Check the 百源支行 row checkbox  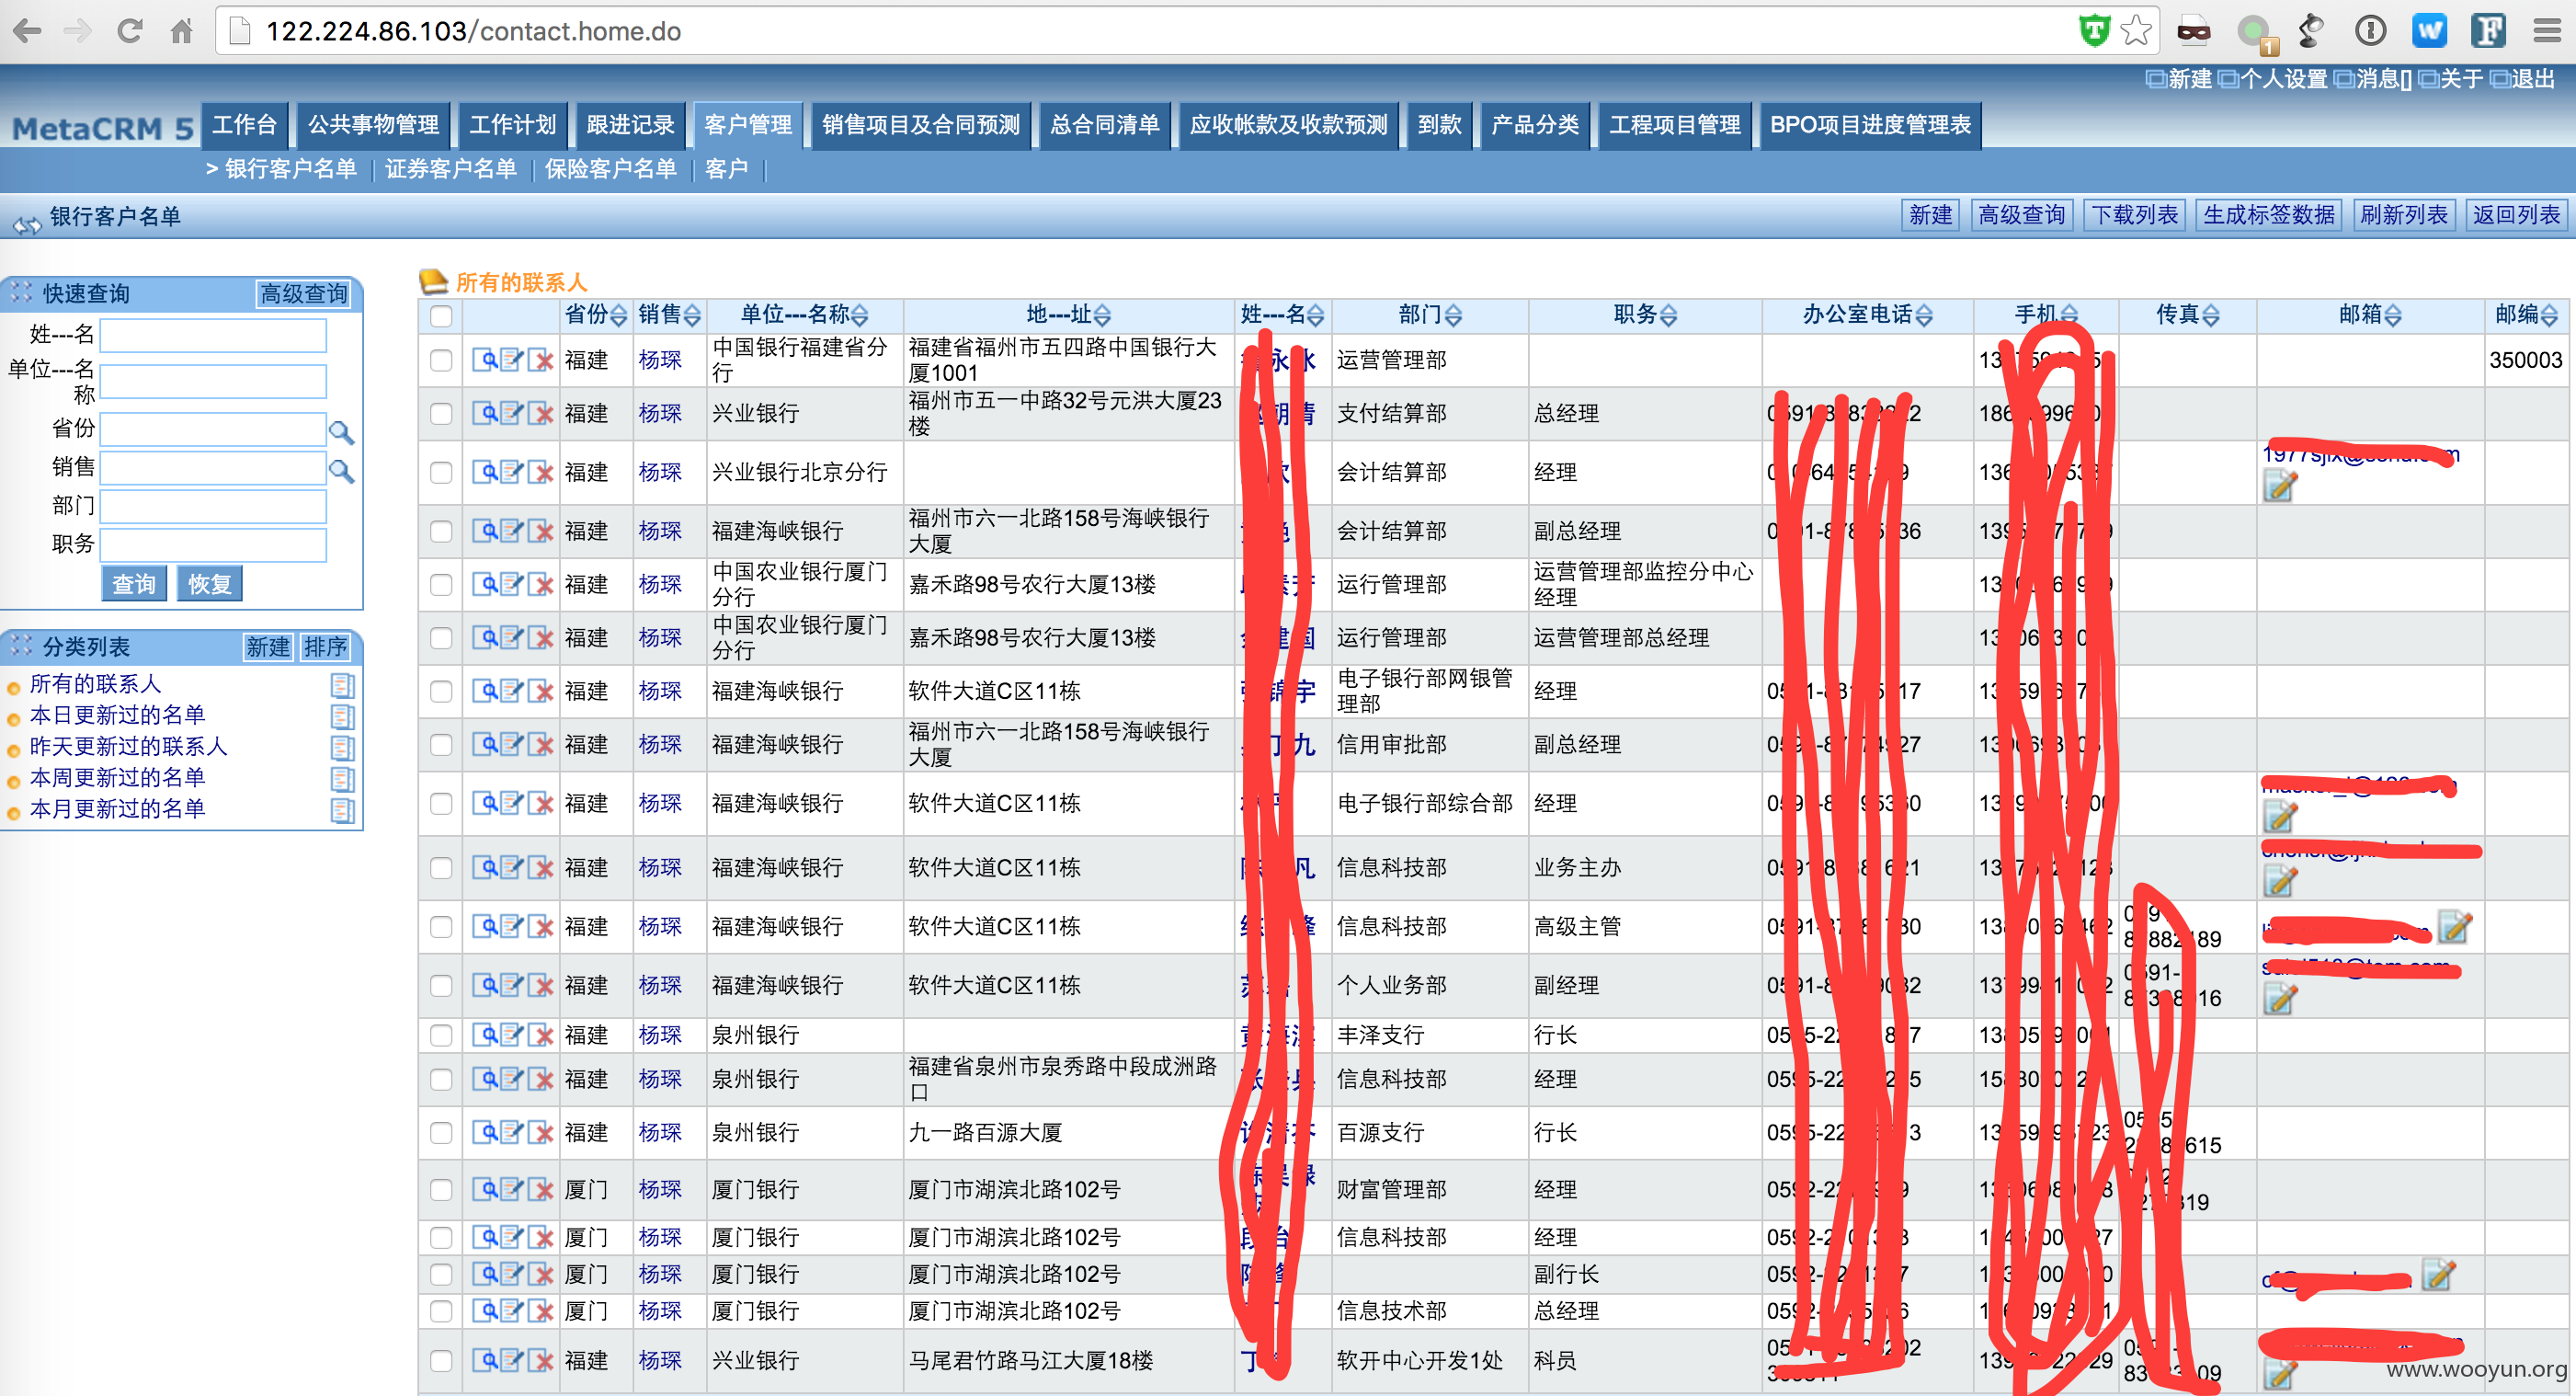pyautogui.click(x=440, y=1132)
